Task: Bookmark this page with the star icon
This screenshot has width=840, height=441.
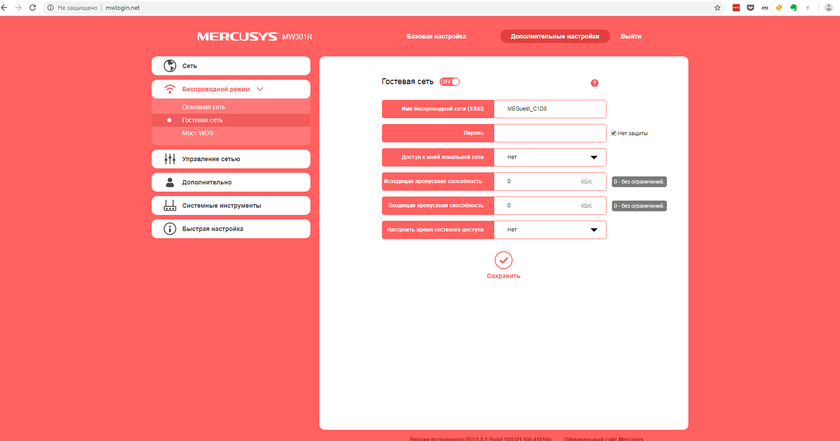Action: 717,7
